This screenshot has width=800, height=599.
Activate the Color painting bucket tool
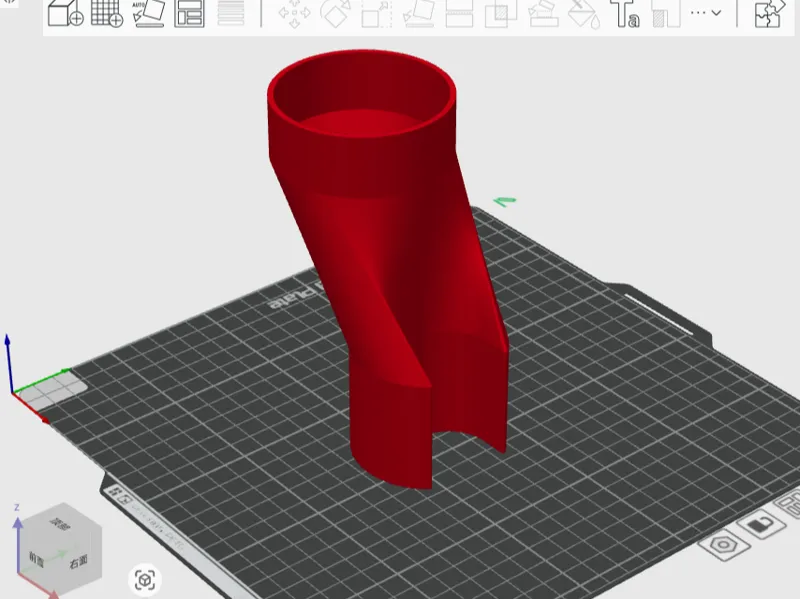pos(584,14)
